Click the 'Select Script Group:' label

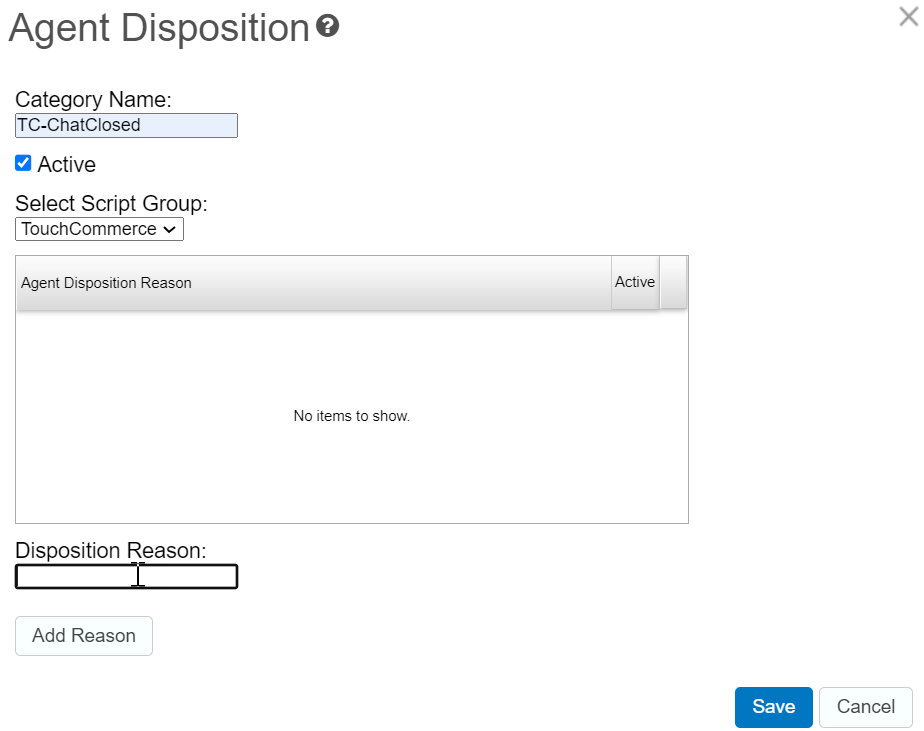[x=111, y=204]
